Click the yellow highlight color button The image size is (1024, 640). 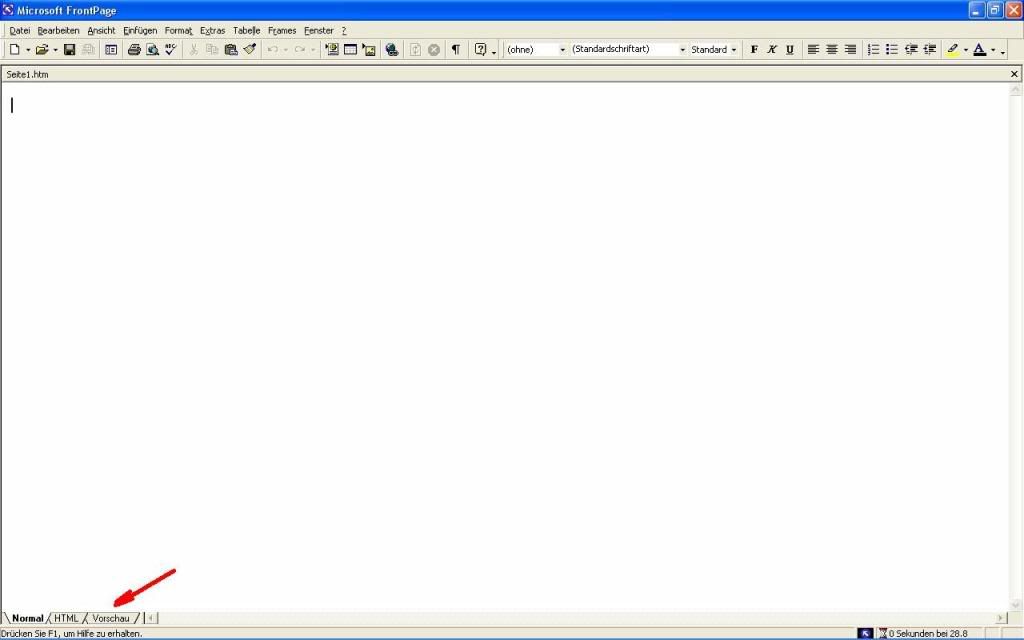tap(953, 50)
